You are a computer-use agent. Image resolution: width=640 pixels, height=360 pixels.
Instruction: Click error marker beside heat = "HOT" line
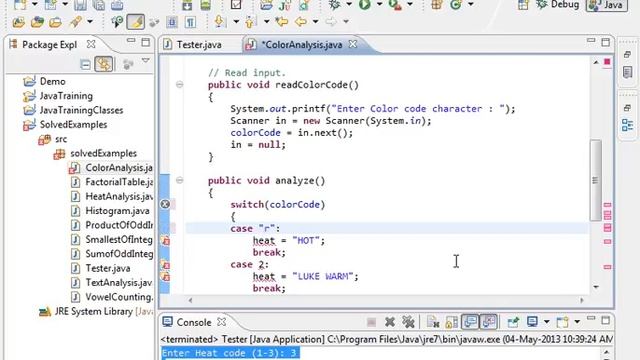[165, 241]
